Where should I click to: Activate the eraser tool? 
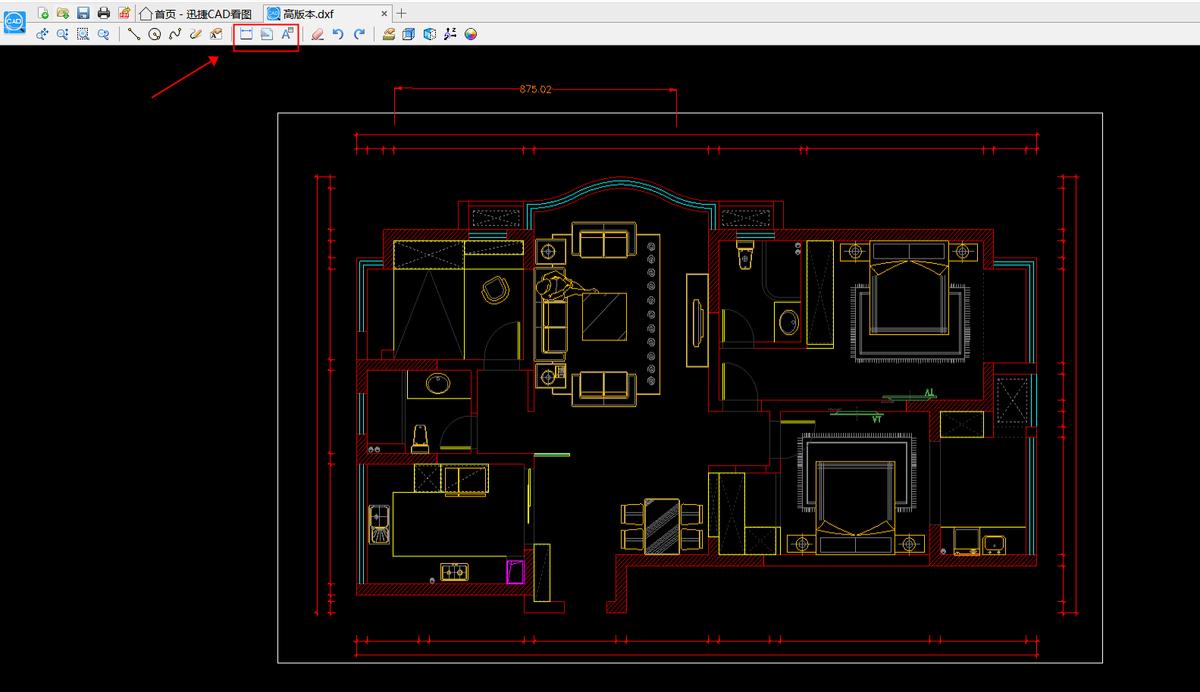click(317, 34)
